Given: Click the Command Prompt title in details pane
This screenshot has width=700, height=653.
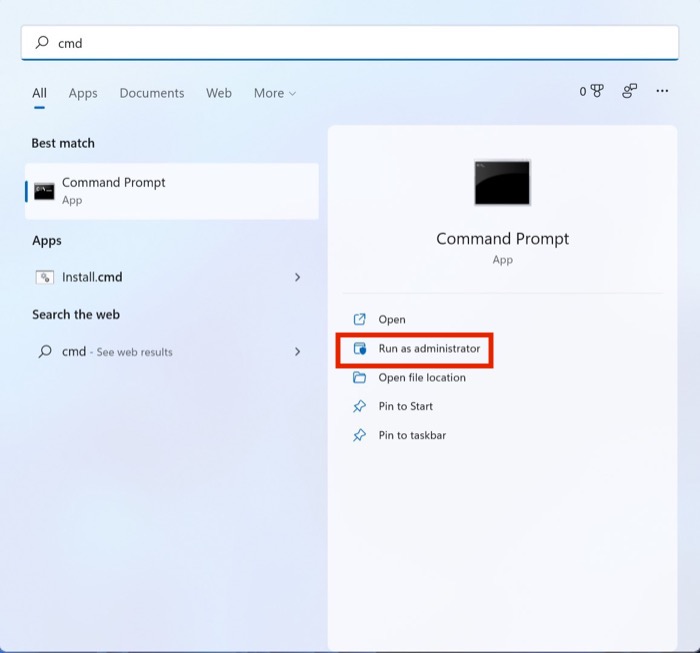Looking at the screenshot, I should (502, 239).
